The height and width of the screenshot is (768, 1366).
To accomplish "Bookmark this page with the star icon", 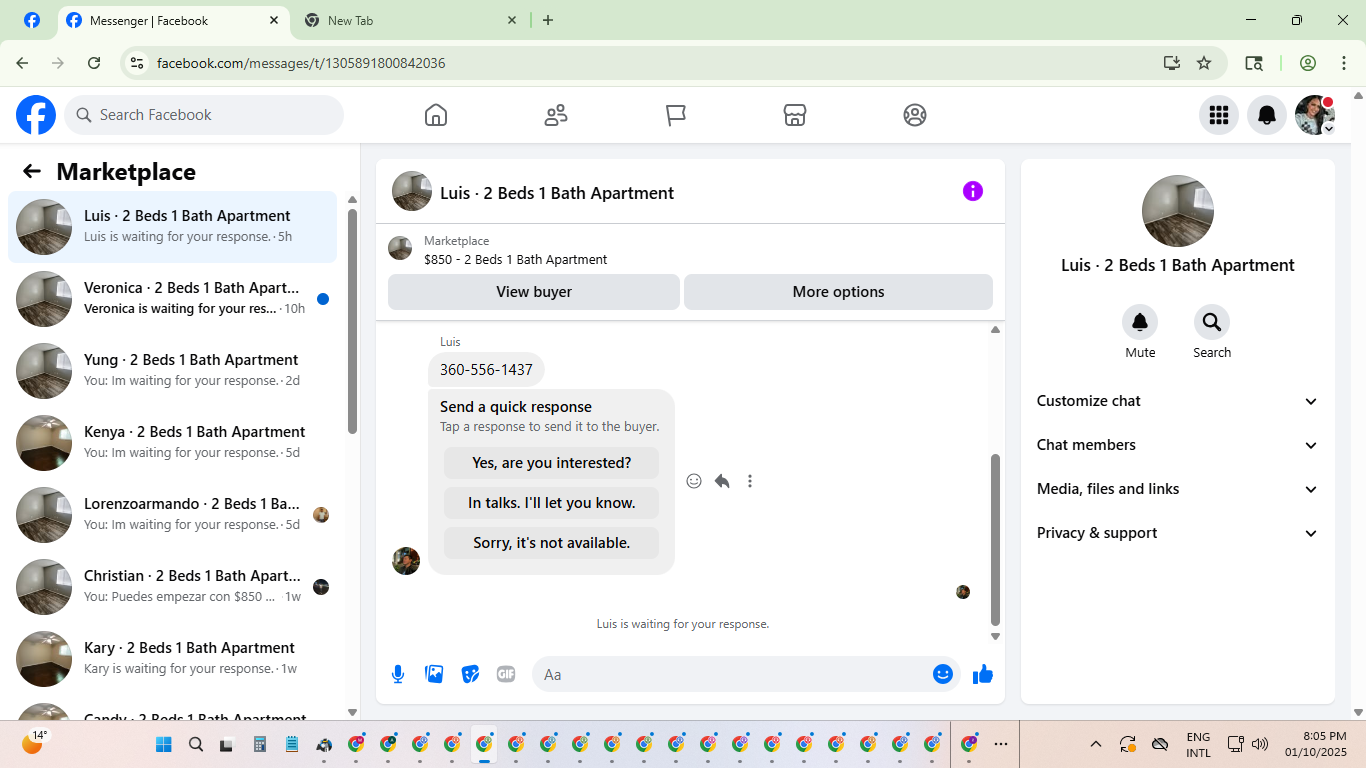I will coord(1204,63).
